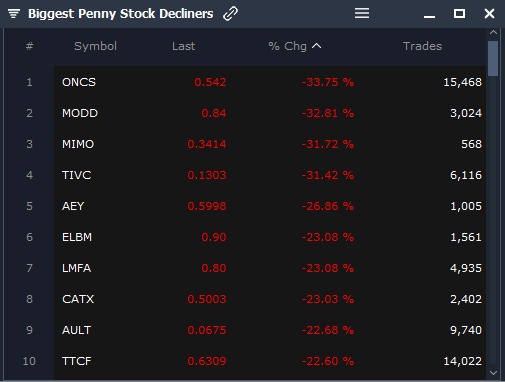Click the TTCF symbol in row 10
This screenshot has height=382, width=505.
coord(77,361)
